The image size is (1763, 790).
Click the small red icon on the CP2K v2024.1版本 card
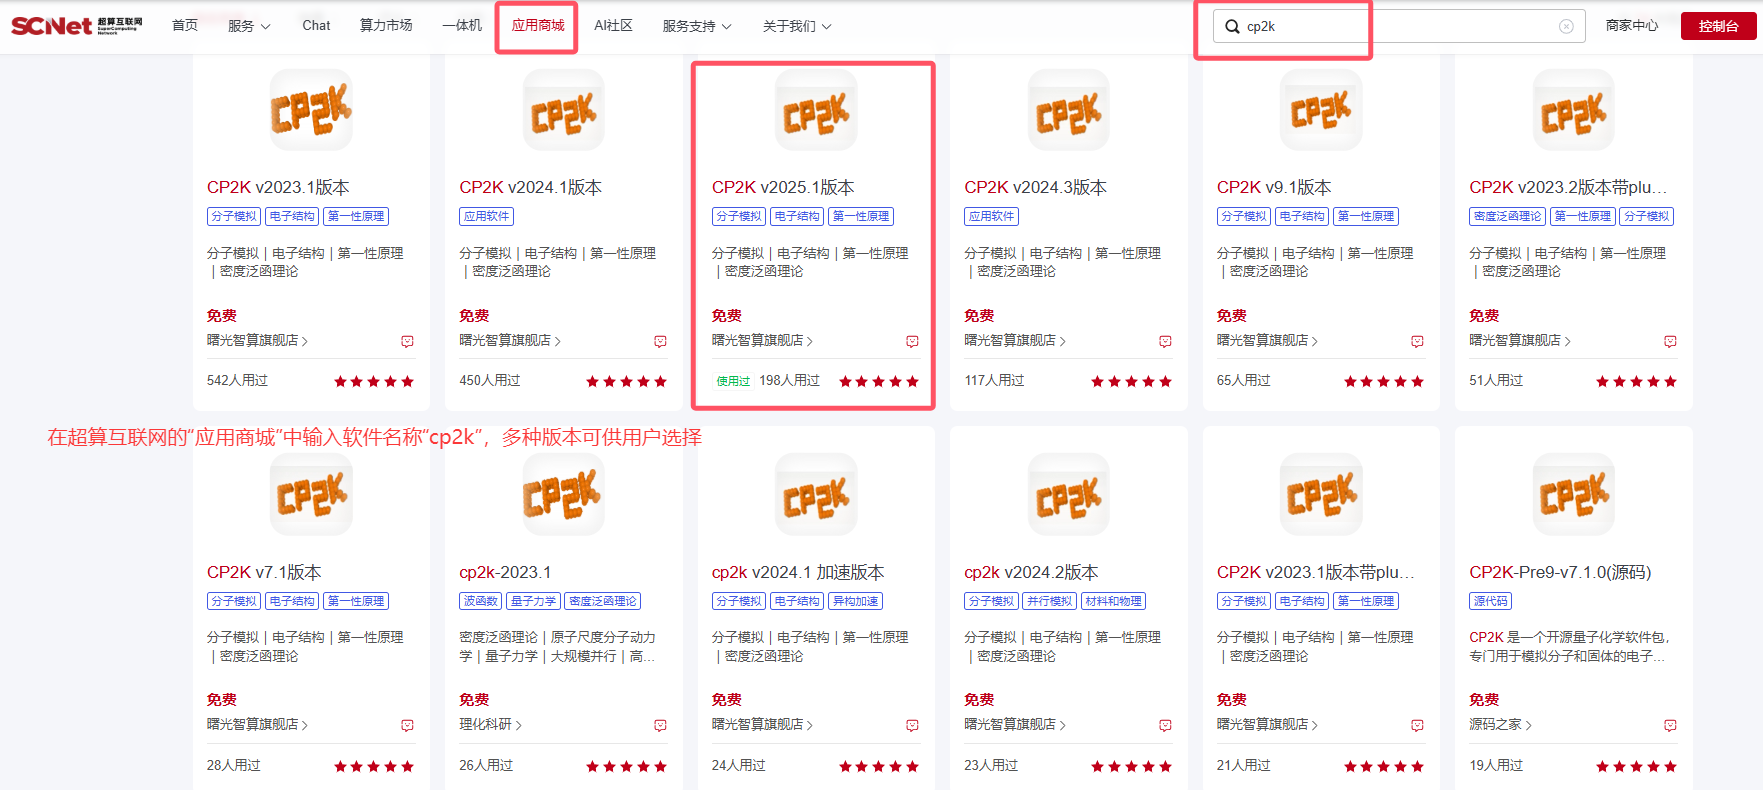660,342
